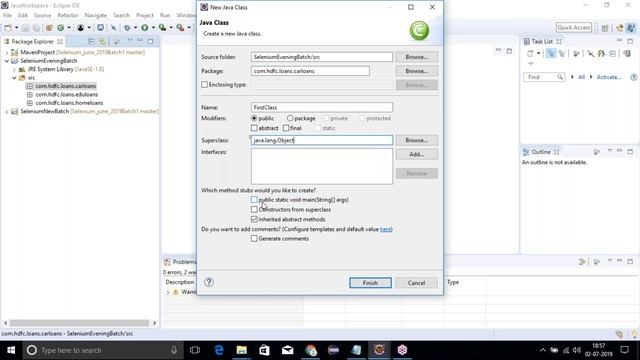Click the Chrome icon on Windows taskbar
The height and width of the screenshot is (360, 640).
point(311,350)
